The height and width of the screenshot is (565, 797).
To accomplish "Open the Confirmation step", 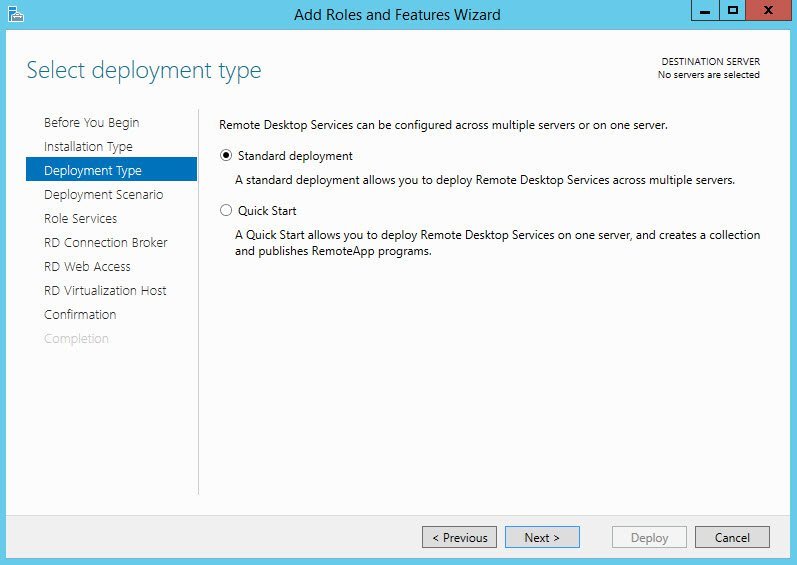I will tap(80, 315).
